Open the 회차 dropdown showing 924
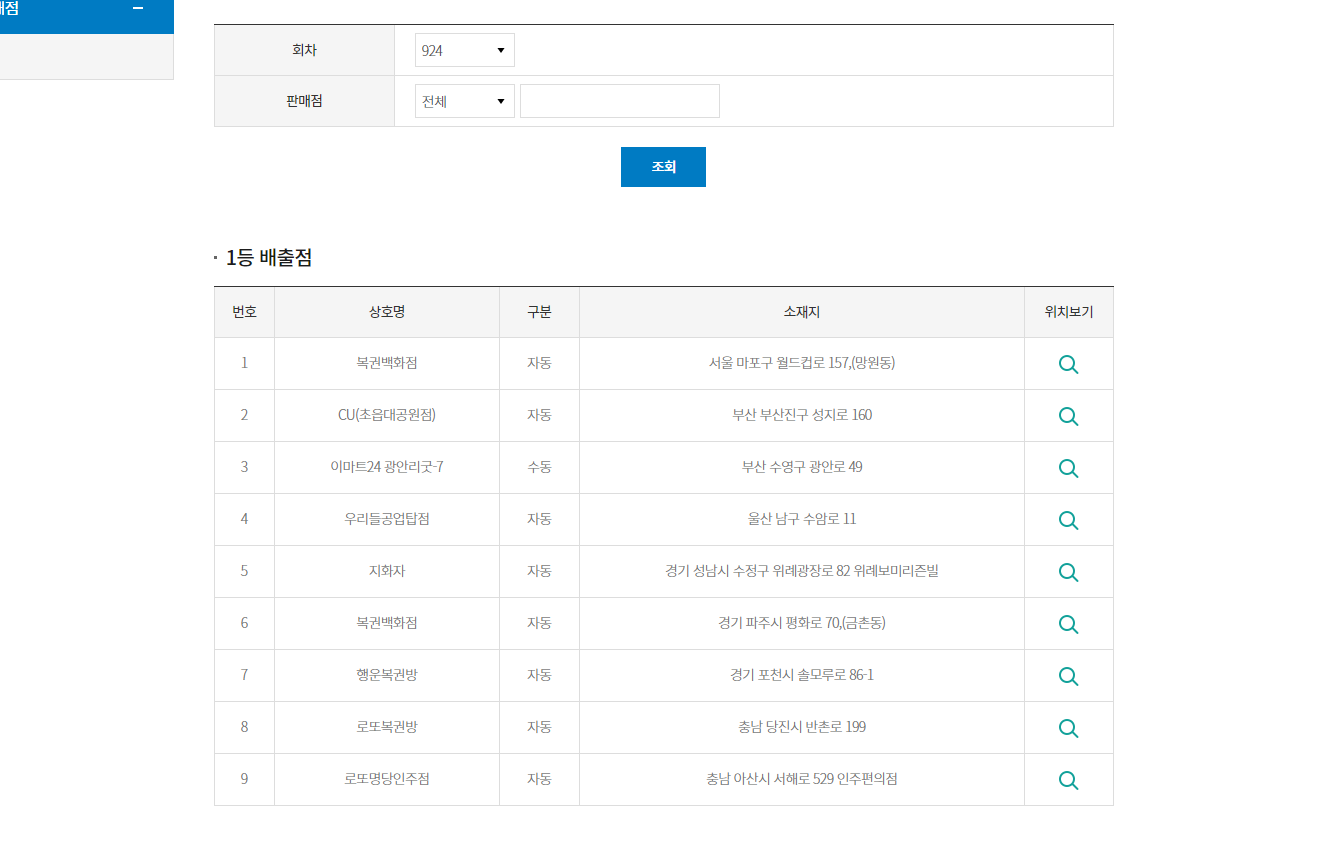 coord(464,50)
